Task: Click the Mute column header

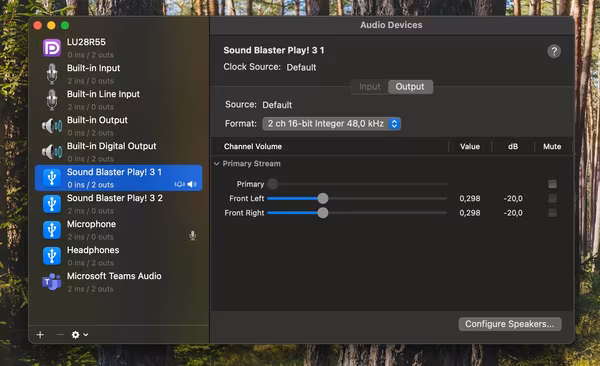Action: (x=552, y=147)
